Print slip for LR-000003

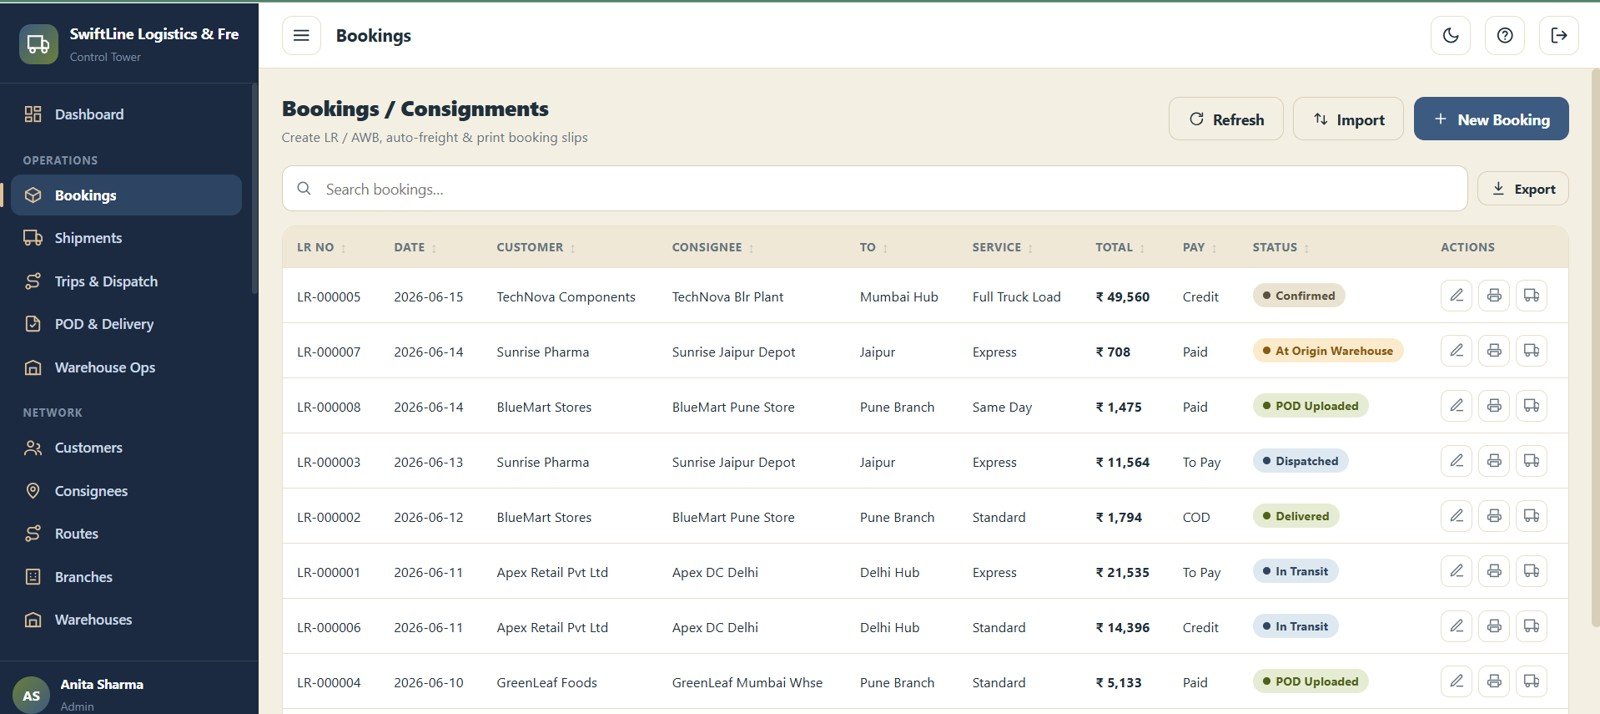(x=1494, y=460)
